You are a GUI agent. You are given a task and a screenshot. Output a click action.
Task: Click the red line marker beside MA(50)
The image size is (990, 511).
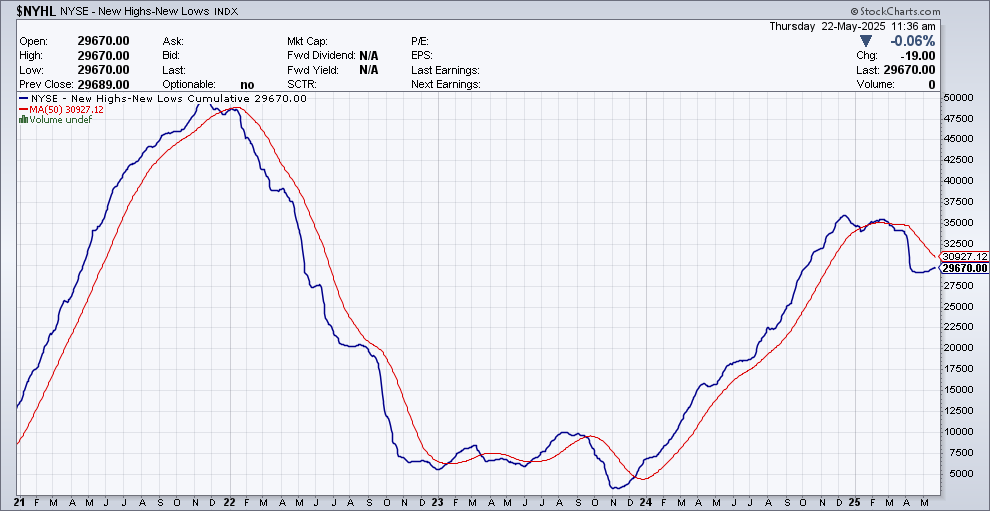[23, 109]
